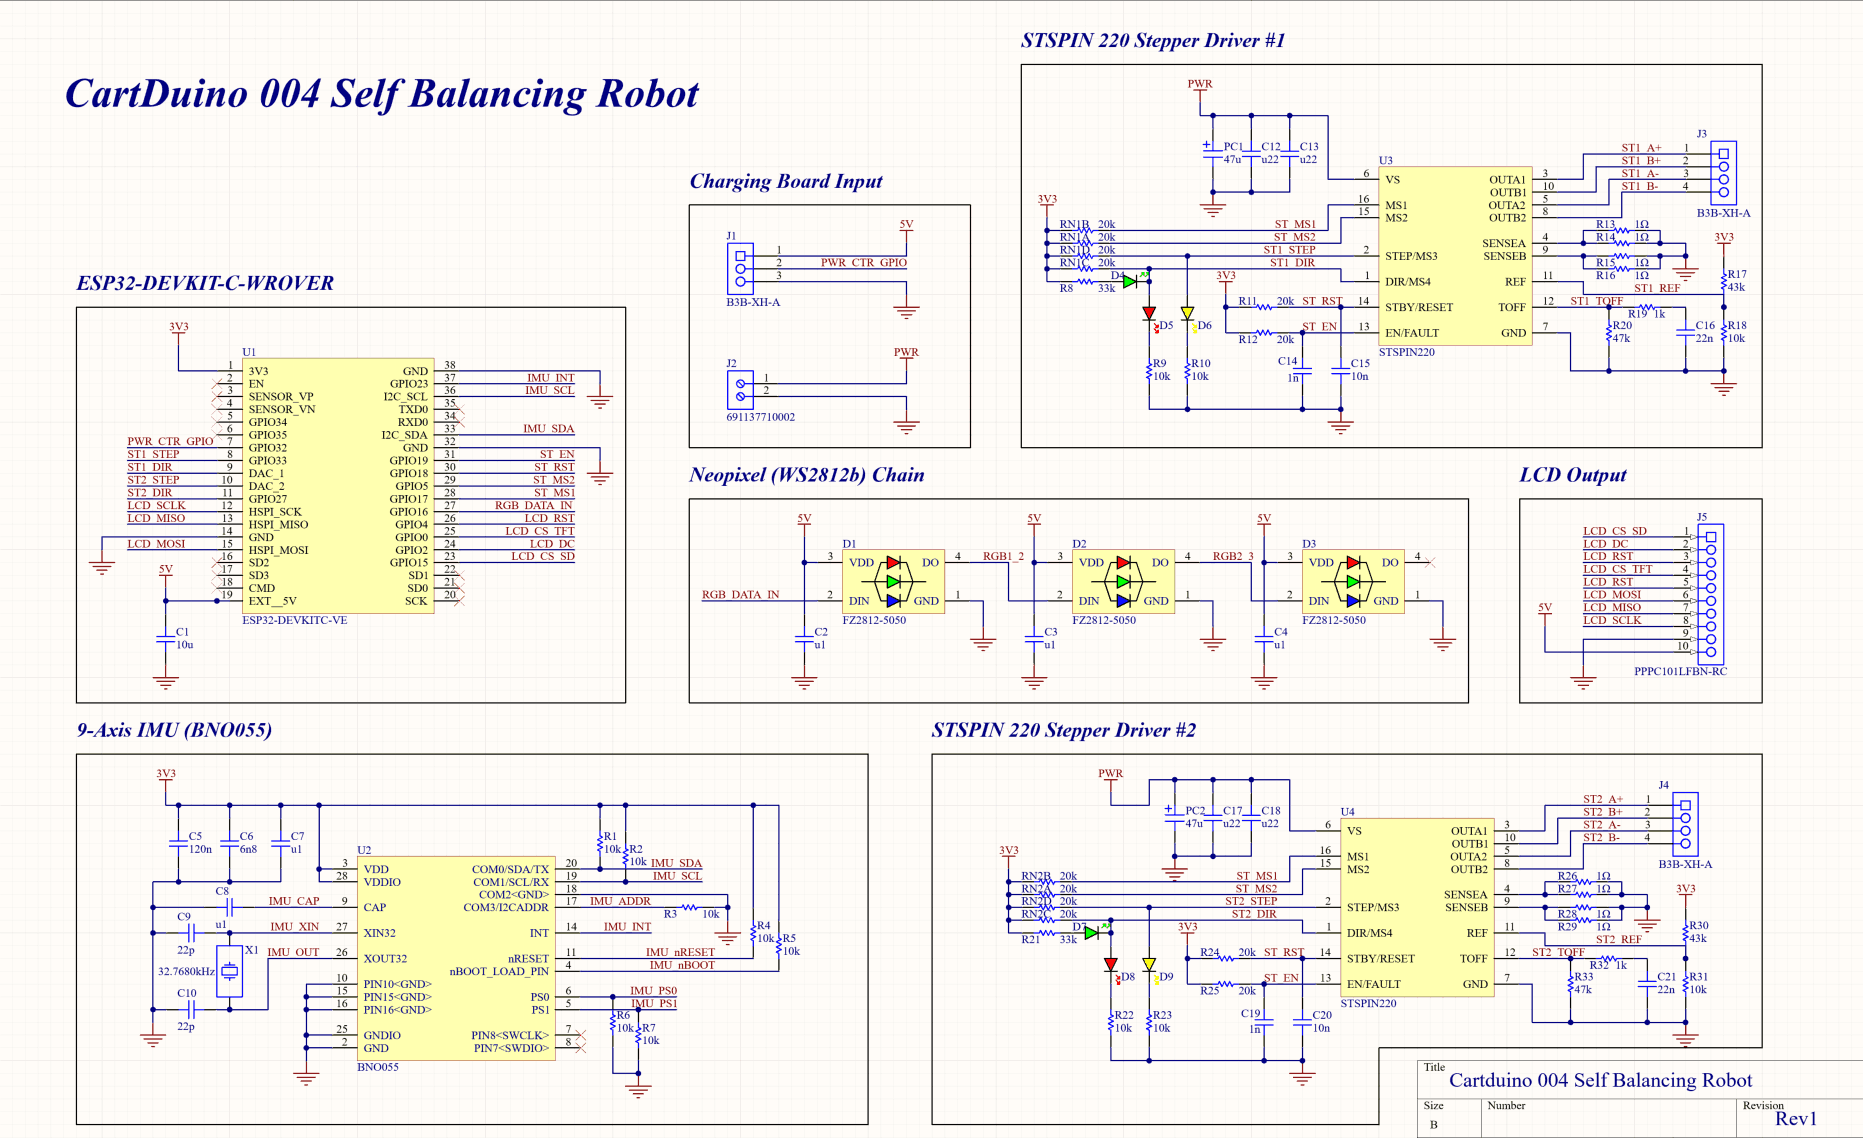Click title block text 'Cartduino 004 Self Balancing Robot'

tap(1600, 1080)
